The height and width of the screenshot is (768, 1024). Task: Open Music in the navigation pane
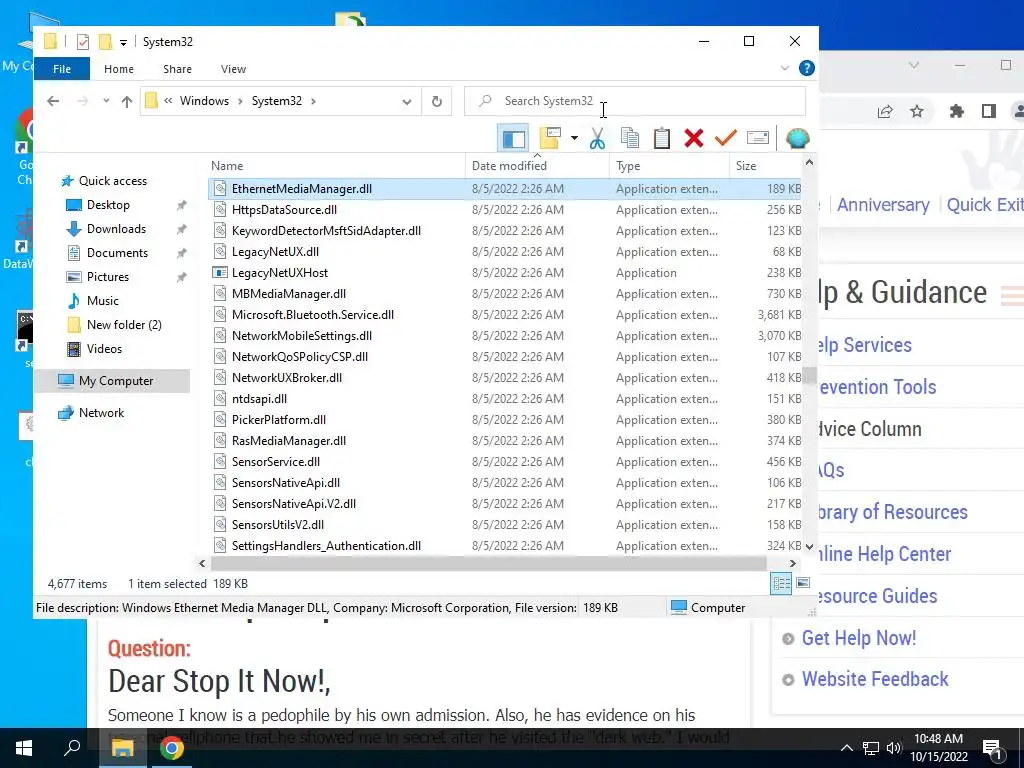pyautogui.click(x=103, y=301)
